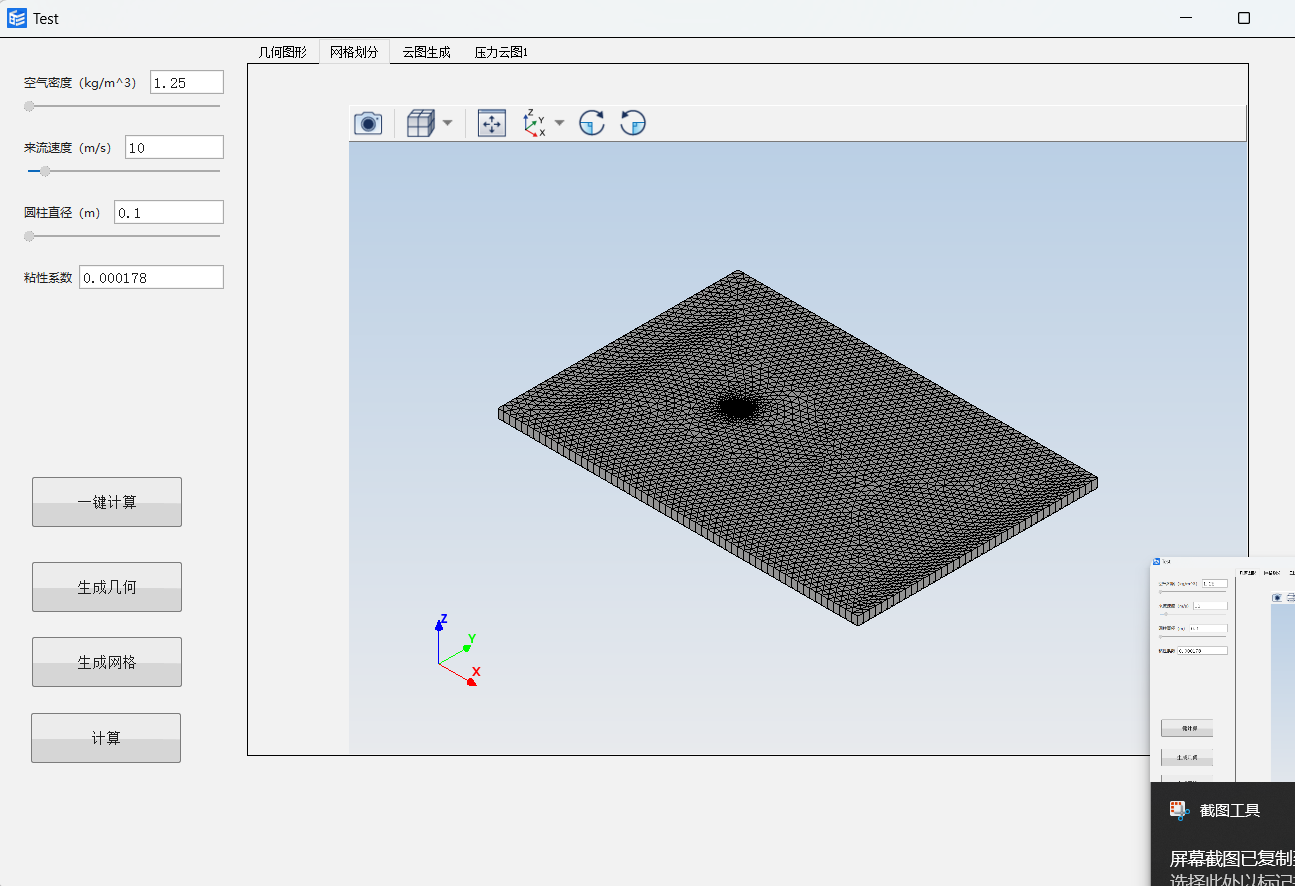This screenshot has width=1295, height=886.
Task: Click the 生成几何 button
Action: pos(107,587)
